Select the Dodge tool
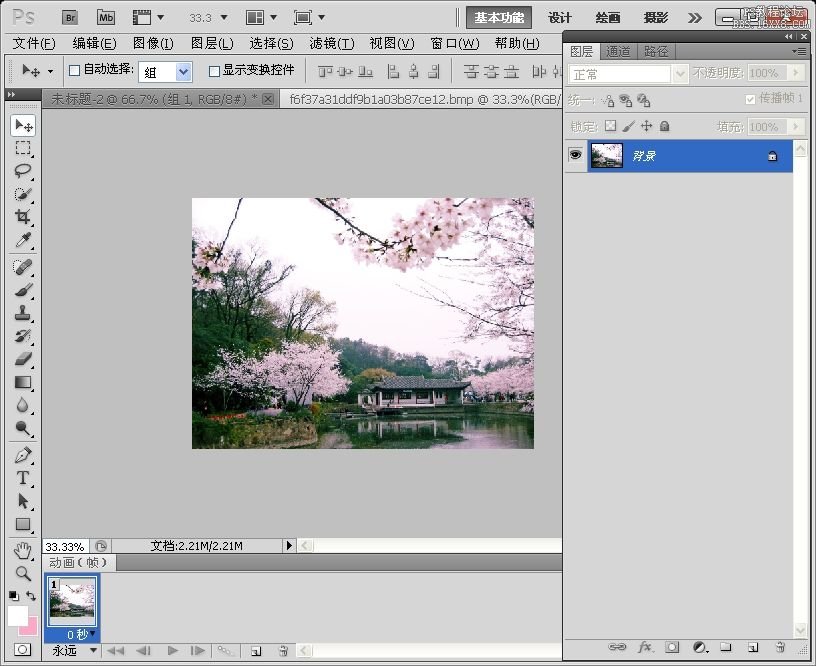 (x=23, y=428)
